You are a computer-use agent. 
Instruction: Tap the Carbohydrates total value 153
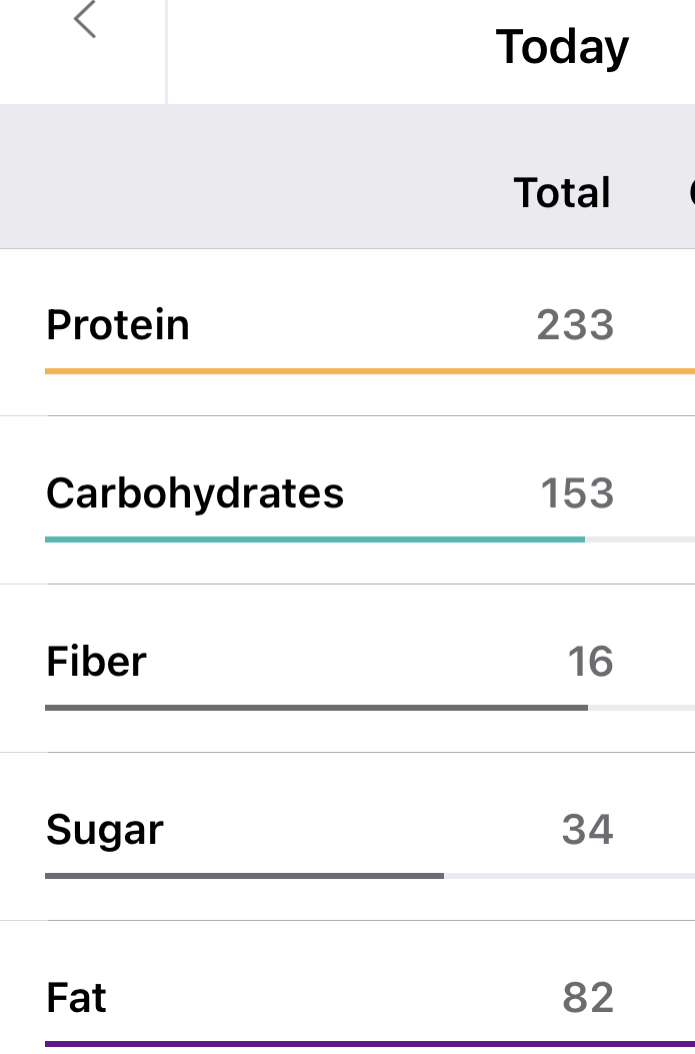(x=577, y=493)
